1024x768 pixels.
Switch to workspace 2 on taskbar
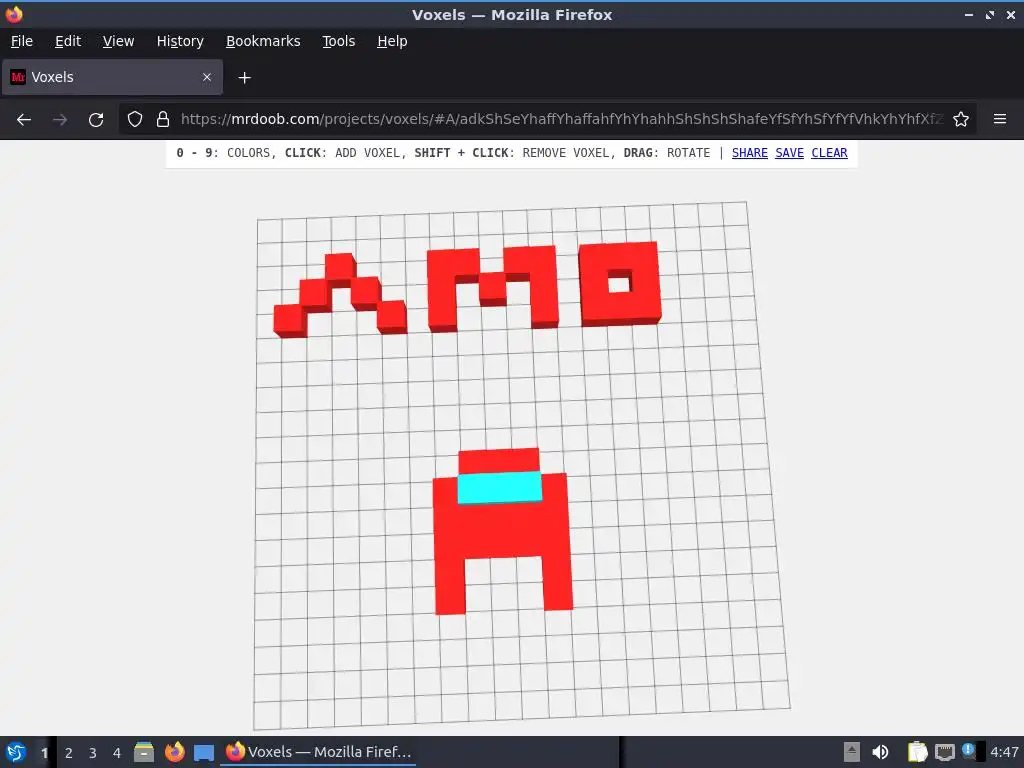pos(69,752)
